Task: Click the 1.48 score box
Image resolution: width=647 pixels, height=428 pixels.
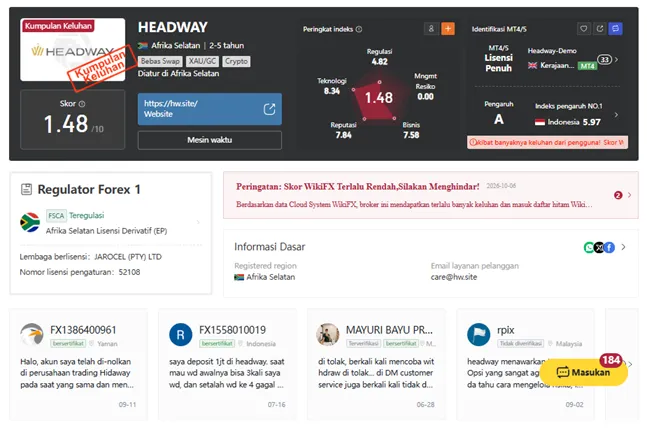Action: click(x=73, y=119)
